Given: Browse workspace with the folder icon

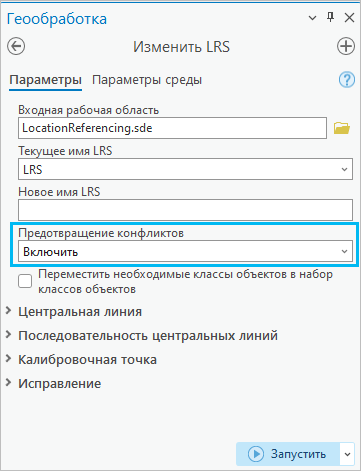Looking at the screenshot, I should coord(342,128).
